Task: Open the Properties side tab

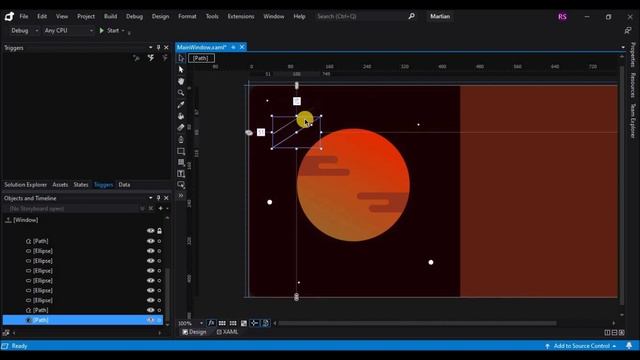Action: coord(633,55)
